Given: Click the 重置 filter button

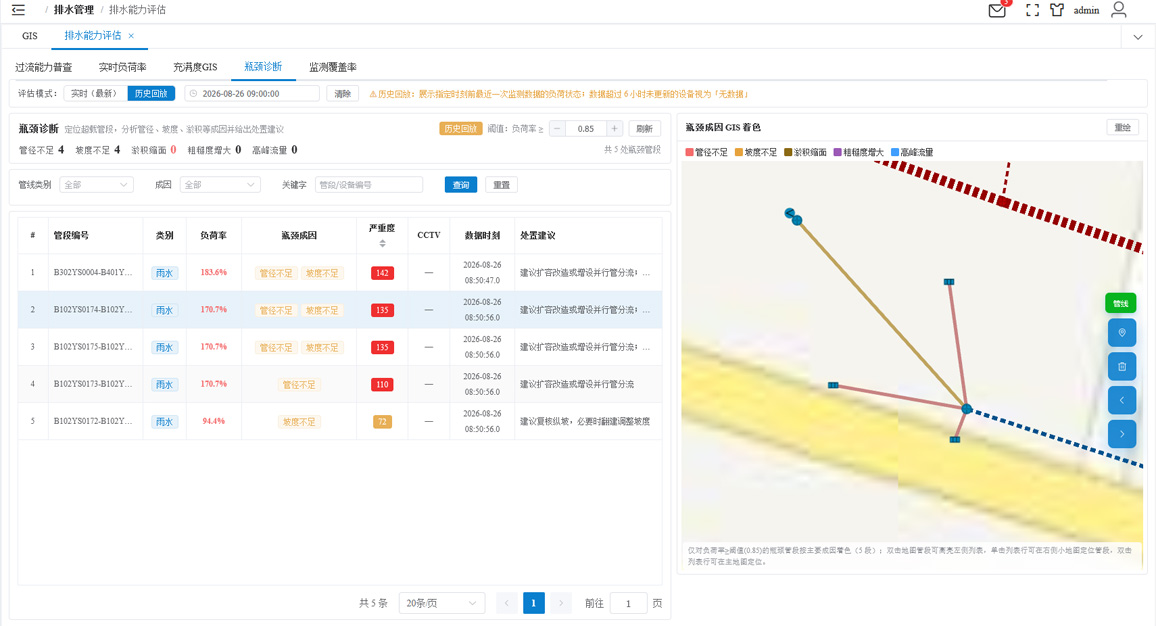Looking at the screenshot, I should [x=501, y=184].
